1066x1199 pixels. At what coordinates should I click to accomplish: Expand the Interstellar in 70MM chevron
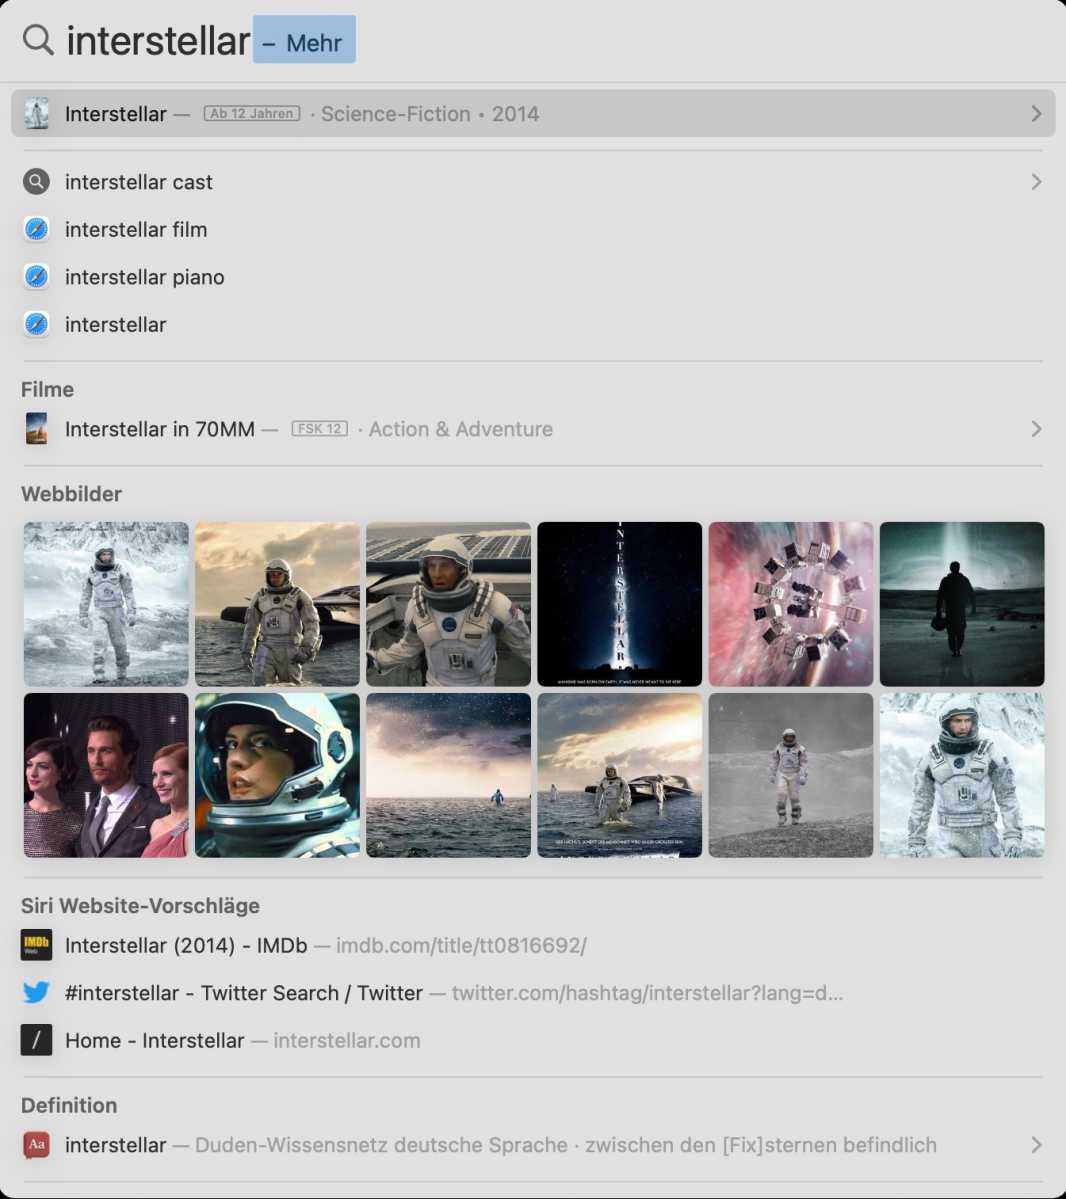1036,428
